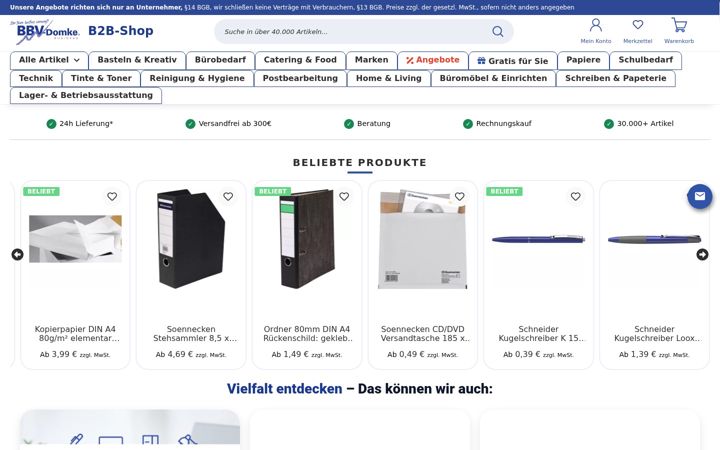Open Lager- & Betriebsausstattung category
720x450 pixels.
click(x=86, y=96)
